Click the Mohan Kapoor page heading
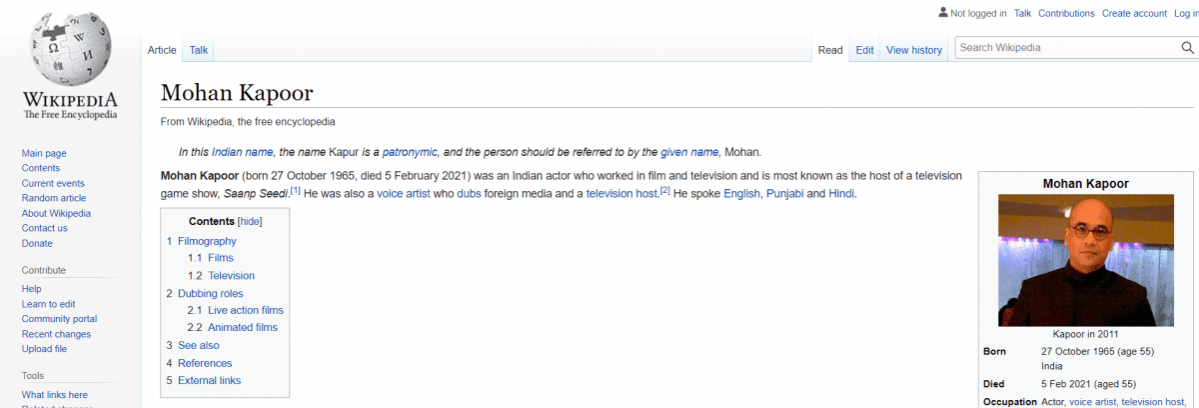This screenshot has height=408, width=1199. 237,93
